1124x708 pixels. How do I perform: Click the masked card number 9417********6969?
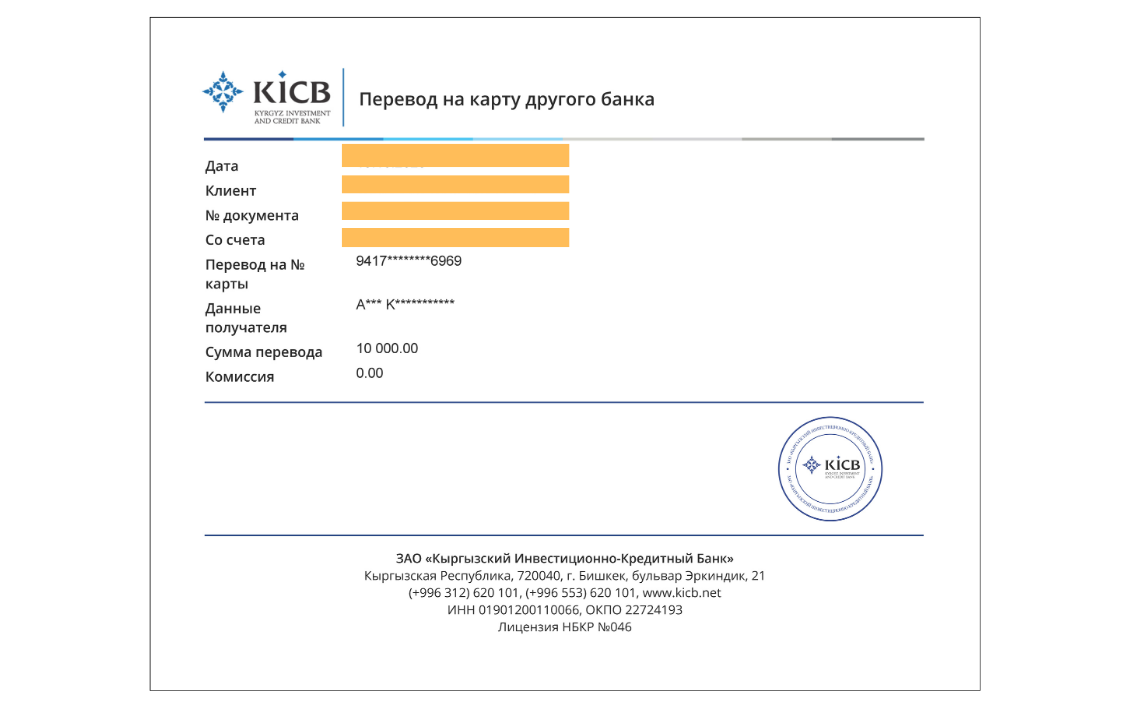[x=408, y=261]
